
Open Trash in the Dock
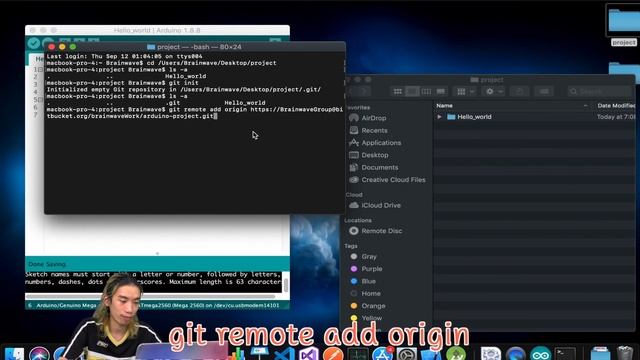[x=625, y=353]
